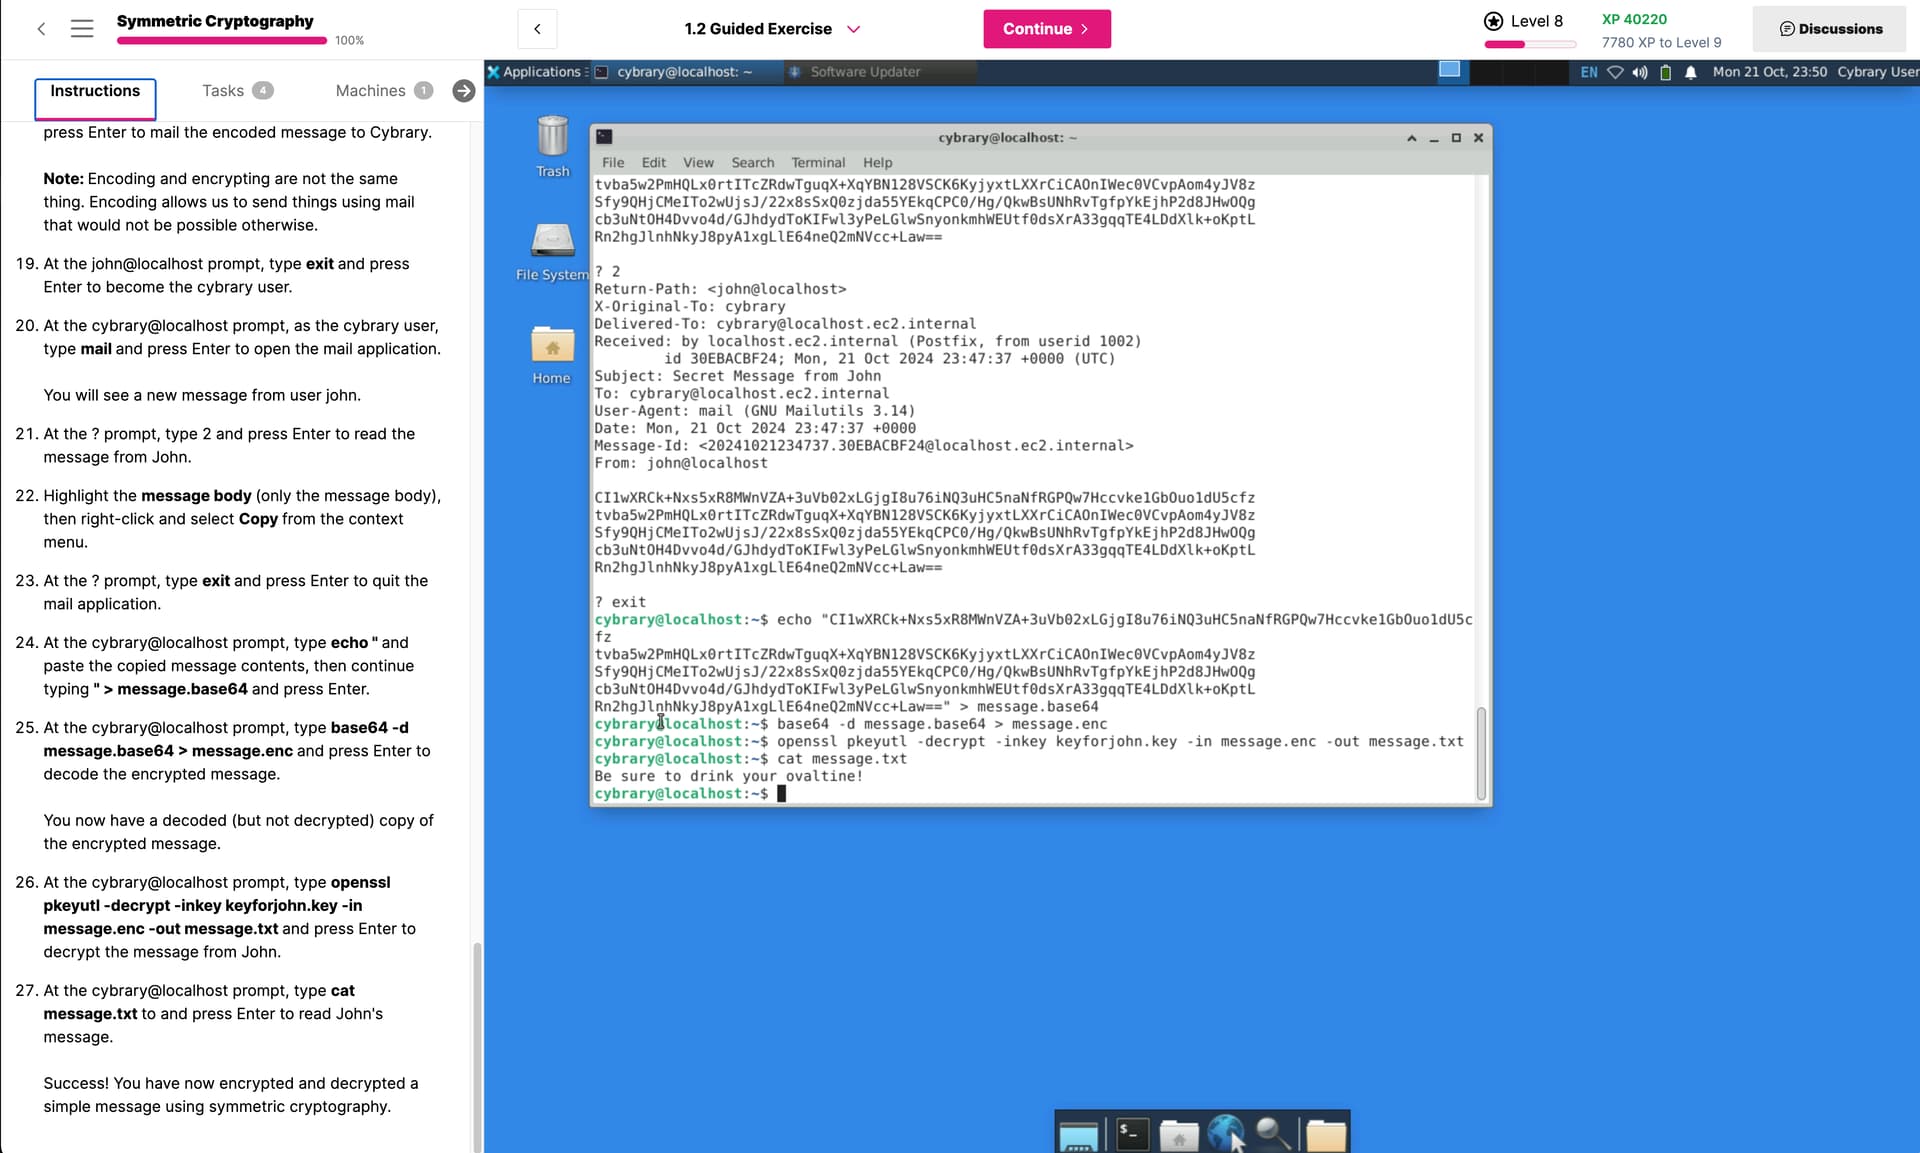Open the Discussions panel
1920x1153 pixels.
pyautogui.click(x=1830, y=29)
